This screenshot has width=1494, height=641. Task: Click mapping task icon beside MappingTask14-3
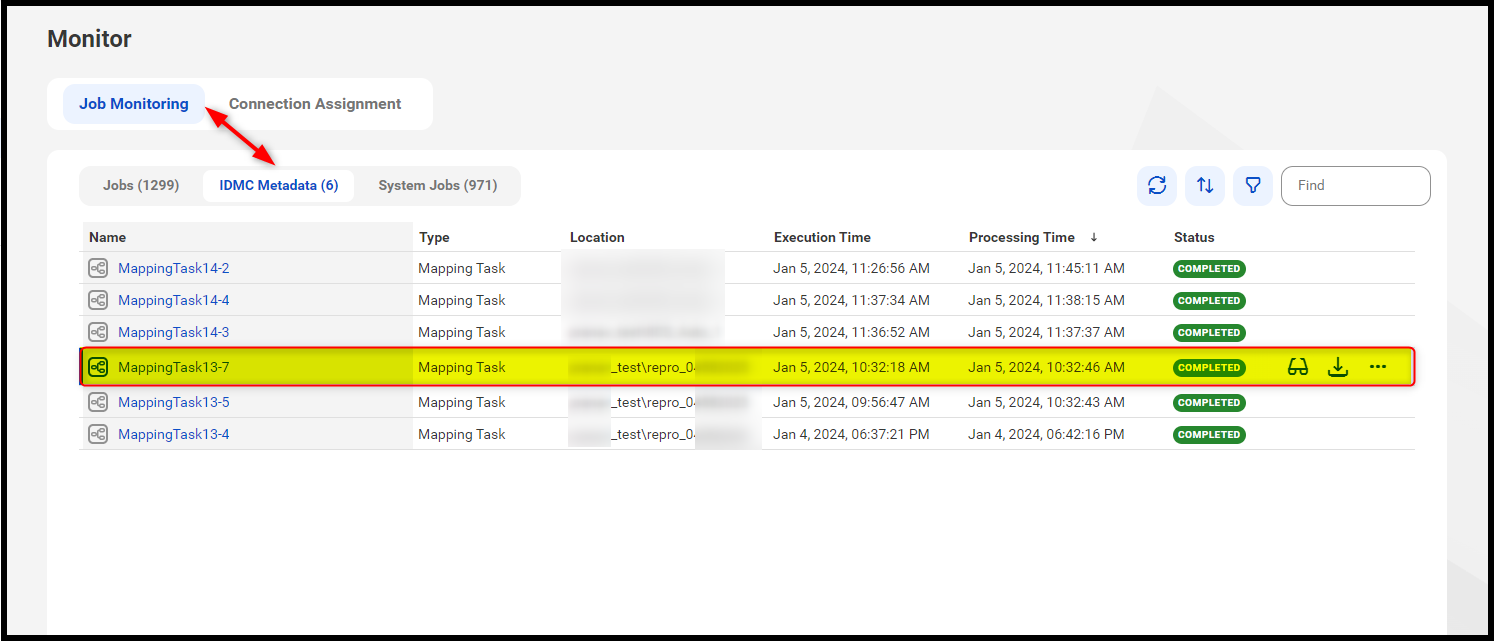pos(98,332)
